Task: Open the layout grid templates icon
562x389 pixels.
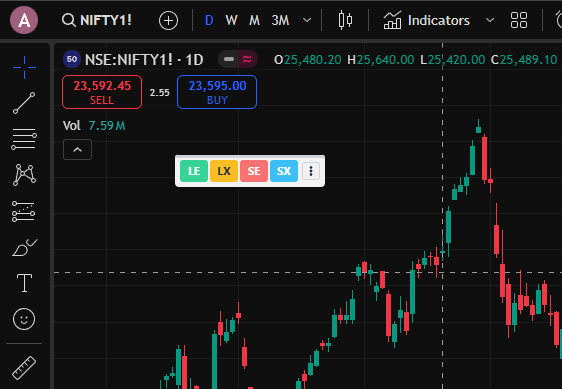Action: [x=519, y=20]
